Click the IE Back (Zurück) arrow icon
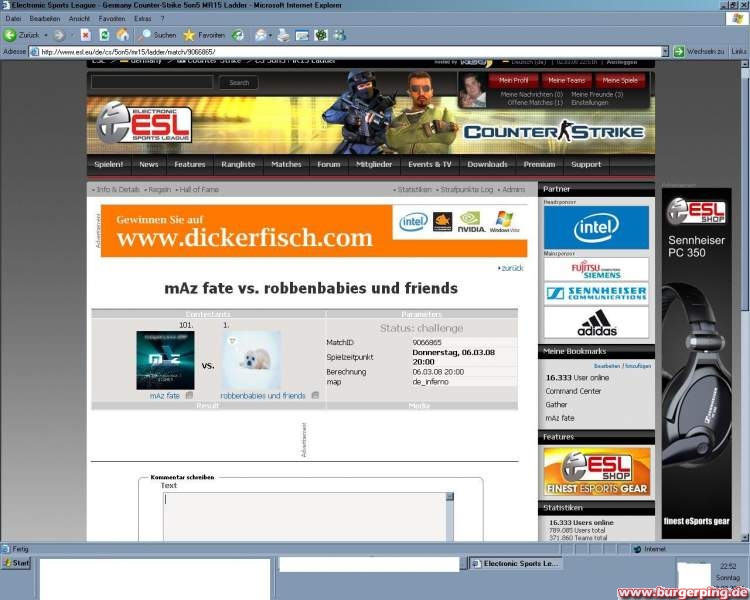Image resolution: width=750 pixels, height=600 pixels. (10, 35)
